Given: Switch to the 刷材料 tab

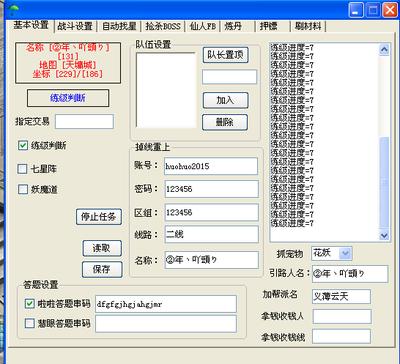Looking at the screenshot, I should click(308, 26).
